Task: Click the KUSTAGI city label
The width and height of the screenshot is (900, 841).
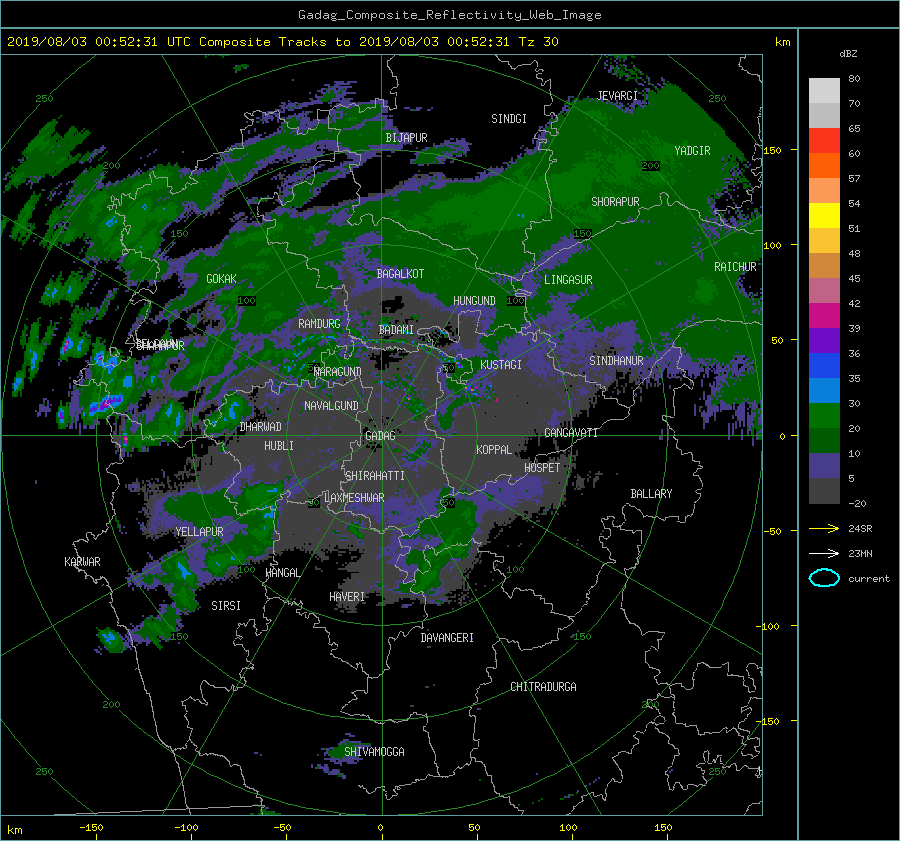Action: [501, 365]
